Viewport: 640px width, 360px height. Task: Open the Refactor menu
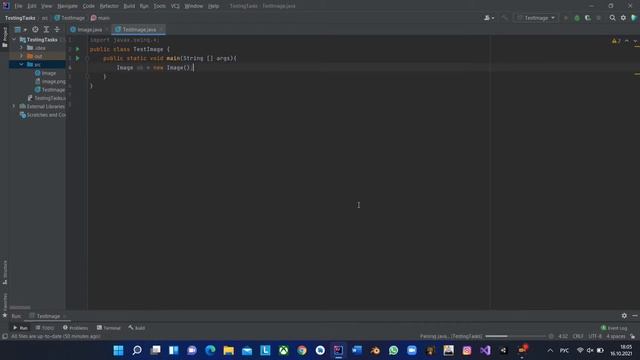point(109,6)
